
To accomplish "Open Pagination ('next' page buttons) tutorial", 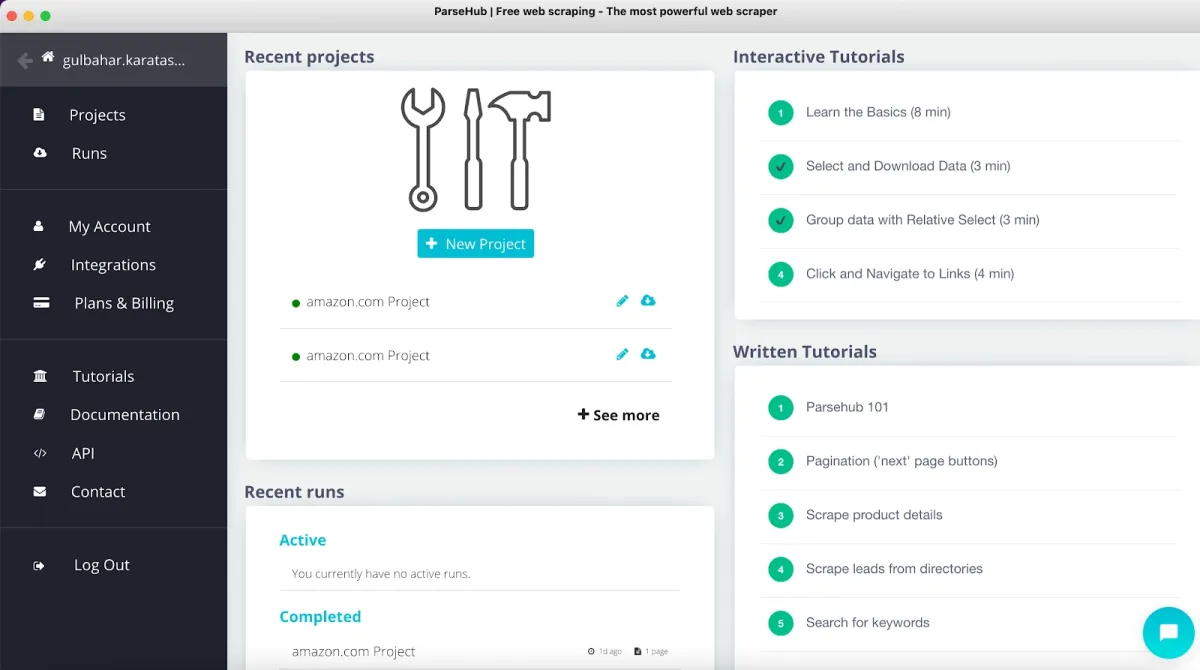I will 902,461.
